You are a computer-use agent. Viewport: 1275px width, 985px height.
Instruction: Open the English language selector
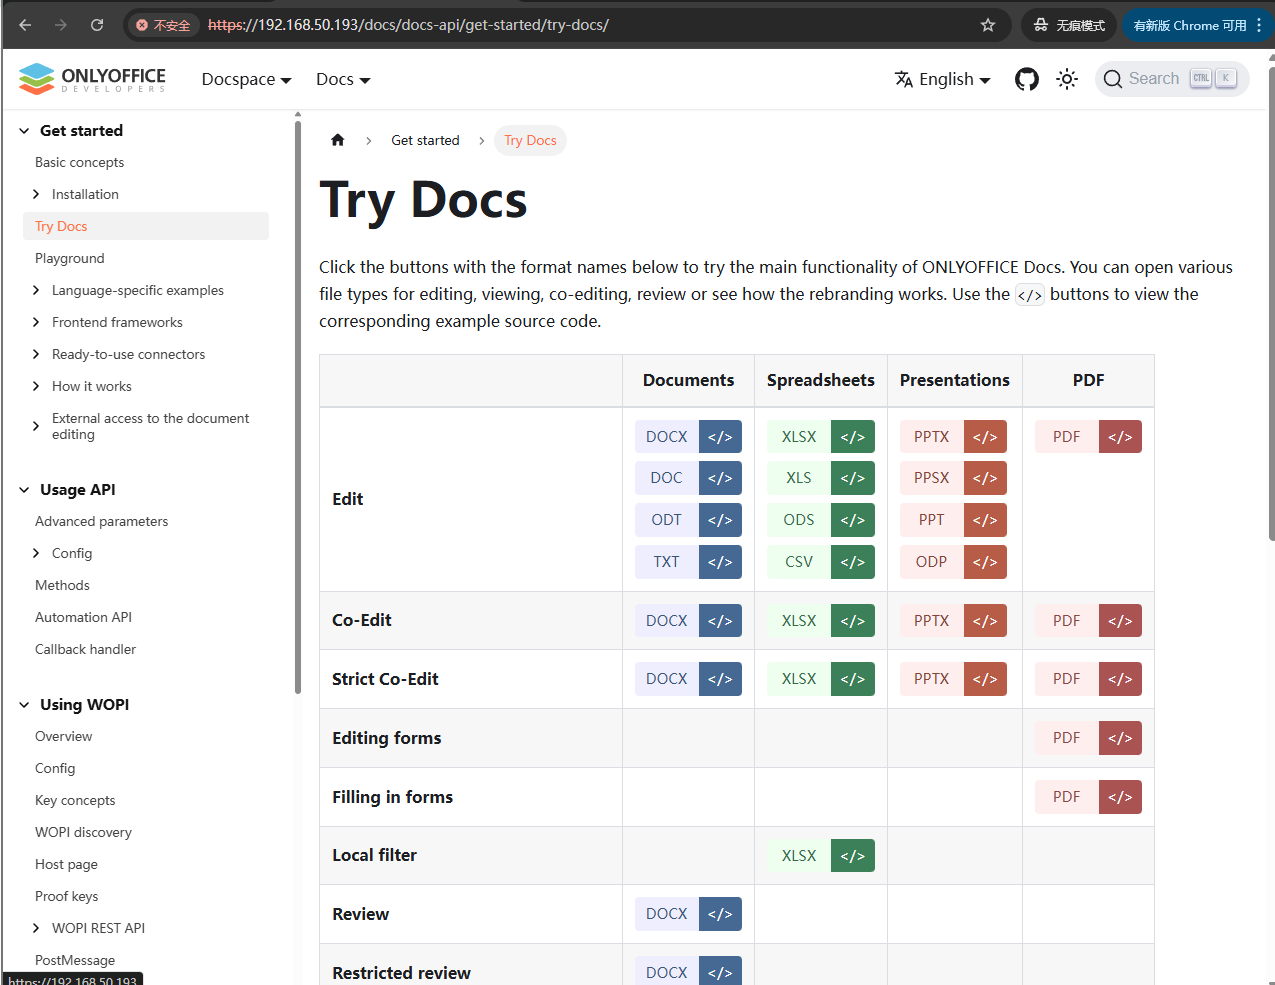[942, 79]
